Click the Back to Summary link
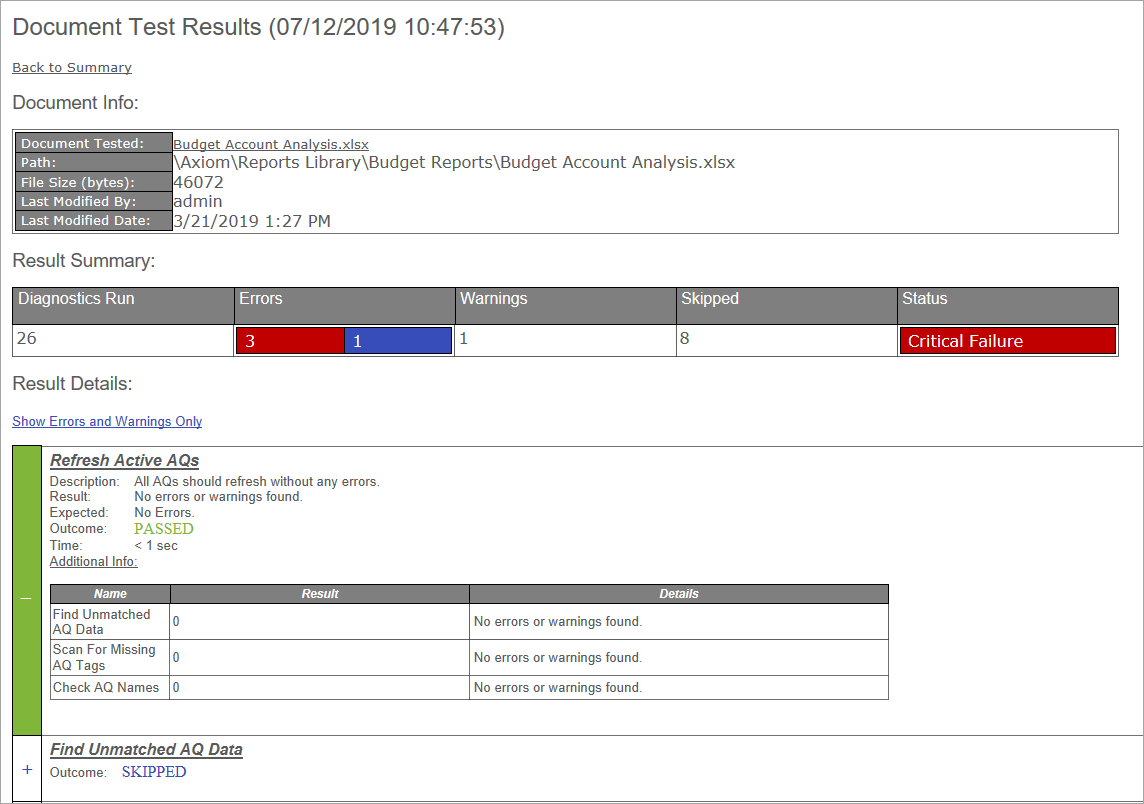Image resolution: width=1144 pixels, height=804 pixels. pos(72,68)
